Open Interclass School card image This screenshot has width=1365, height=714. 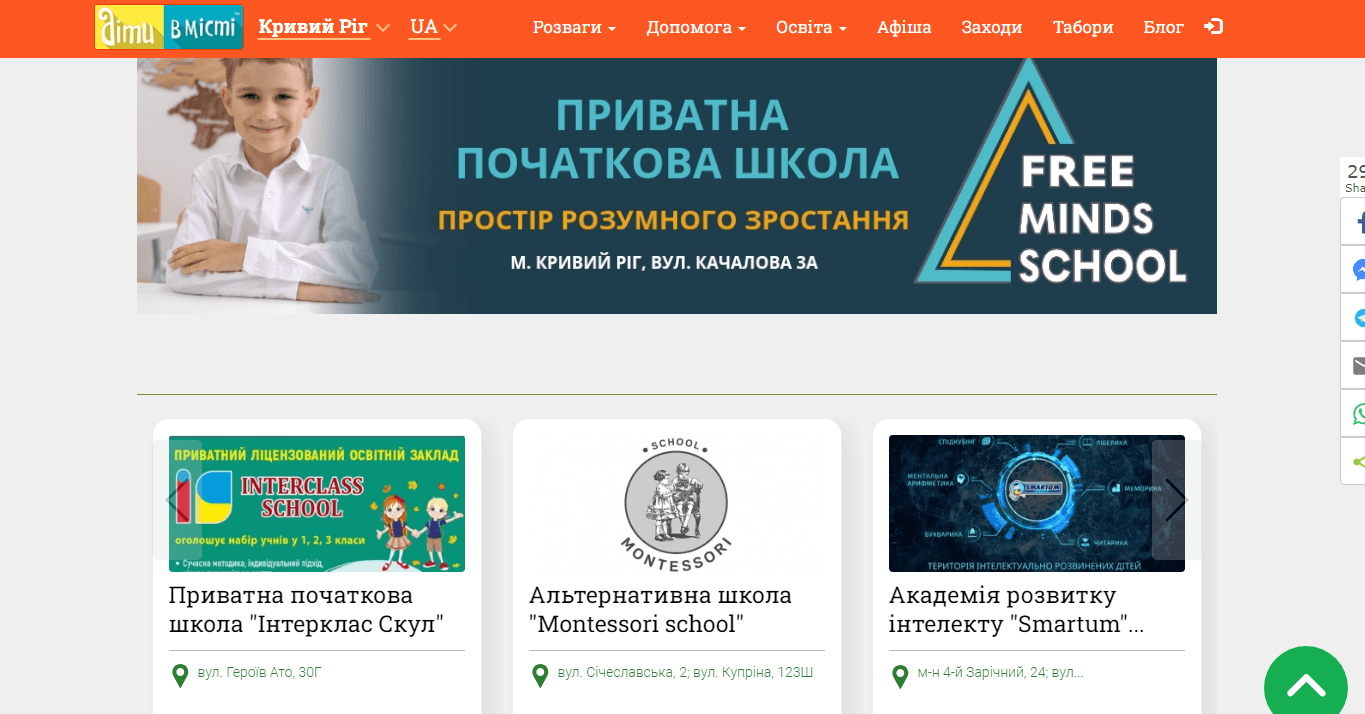(x=317, y=504)
